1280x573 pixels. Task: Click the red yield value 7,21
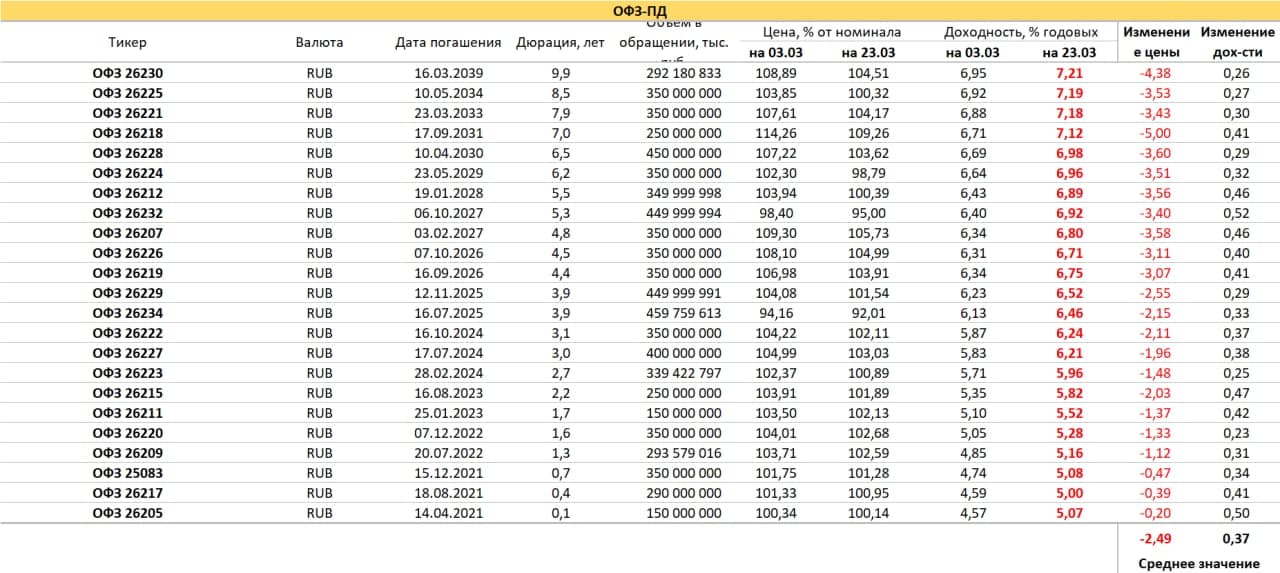[x=1069, y=73]
